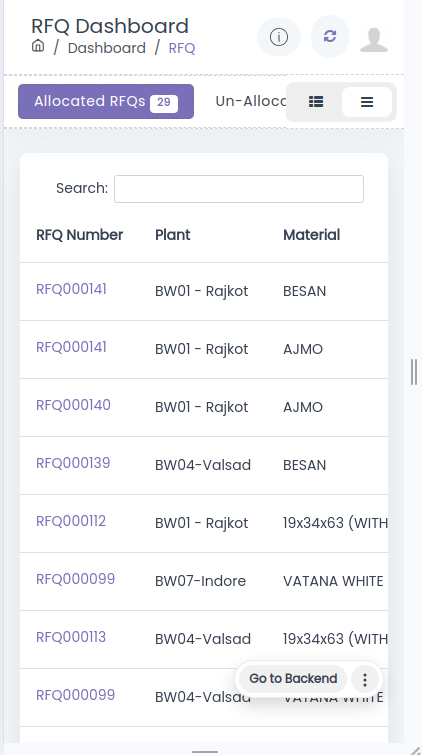The image size is (422, 755).
Task: Click the panel resize handle on right edge
Action: tap(414, 372)
